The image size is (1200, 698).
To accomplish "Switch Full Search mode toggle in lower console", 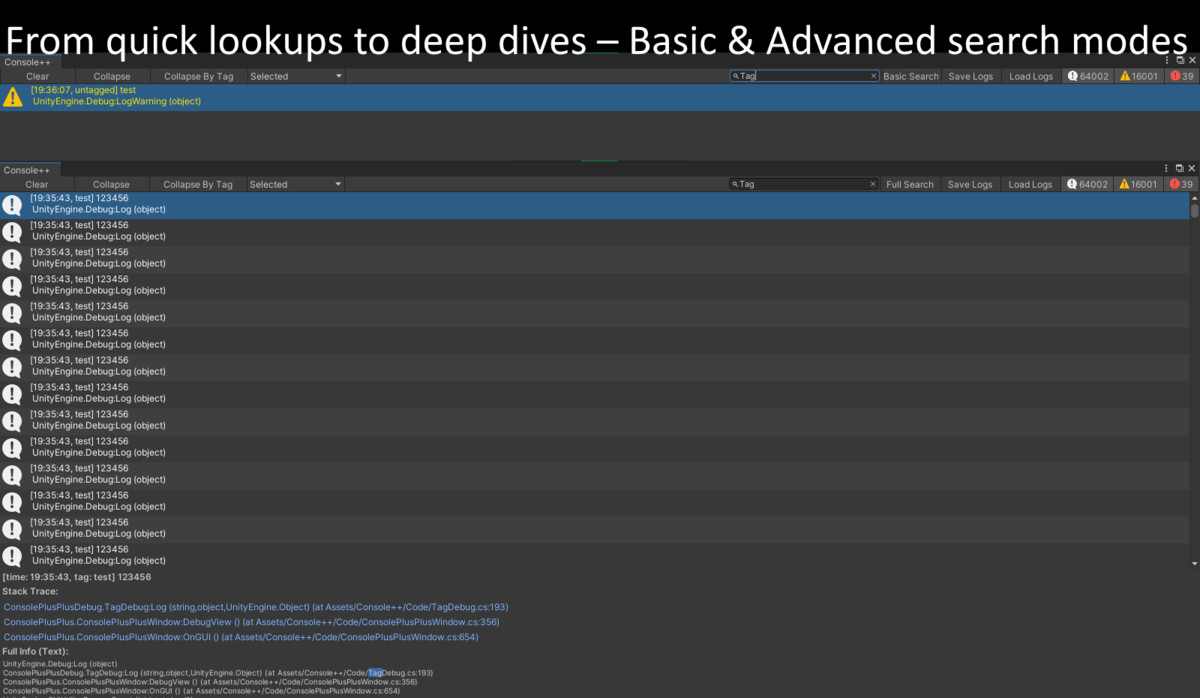I will point(910,184).
